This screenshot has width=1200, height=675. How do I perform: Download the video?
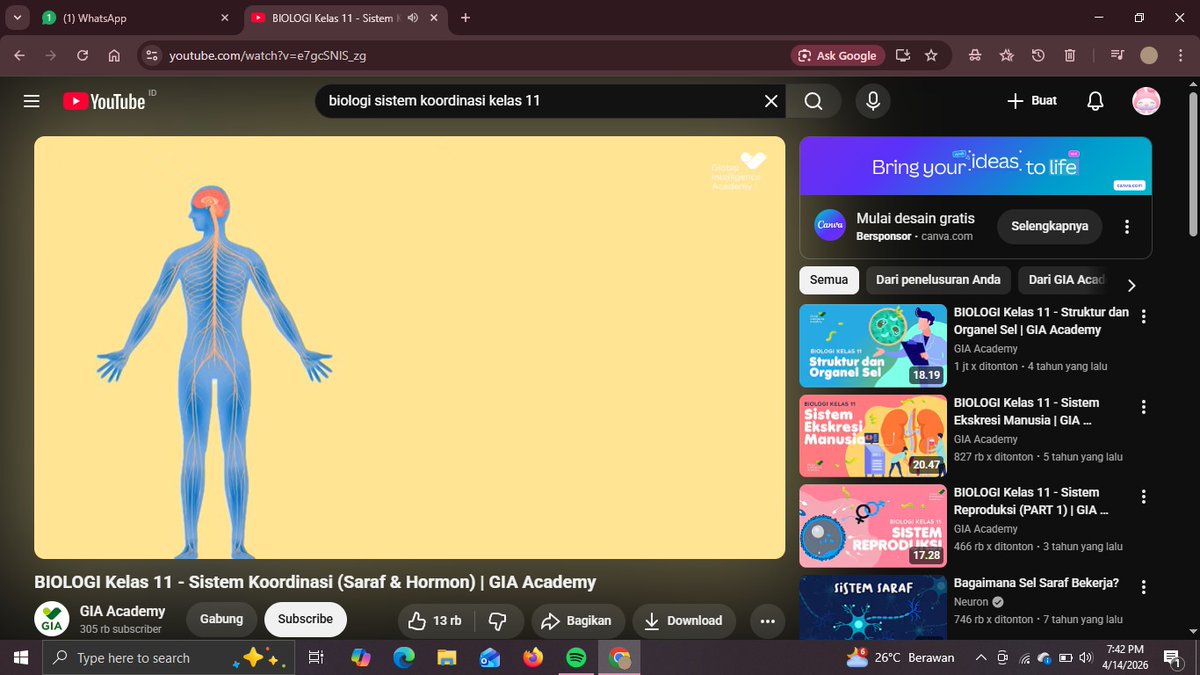684,621
